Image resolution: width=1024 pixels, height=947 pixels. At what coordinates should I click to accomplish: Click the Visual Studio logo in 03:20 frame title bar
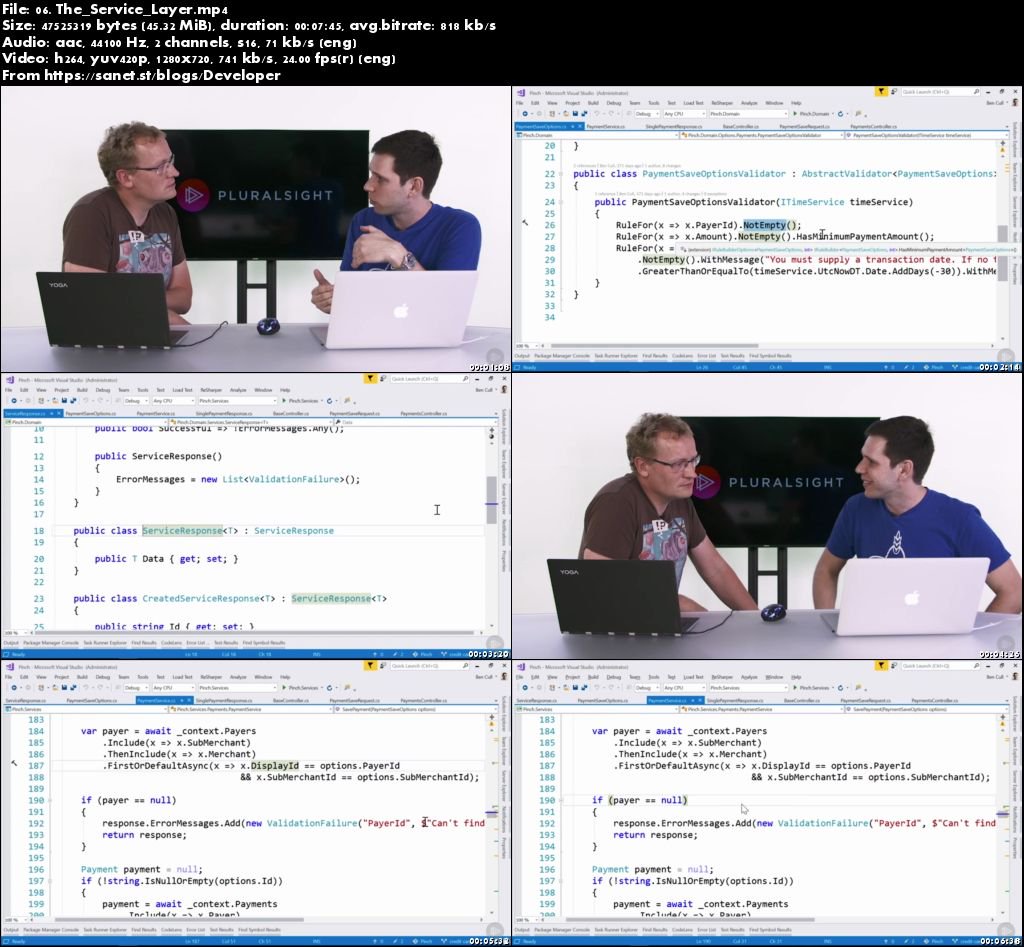click(10, 379)
